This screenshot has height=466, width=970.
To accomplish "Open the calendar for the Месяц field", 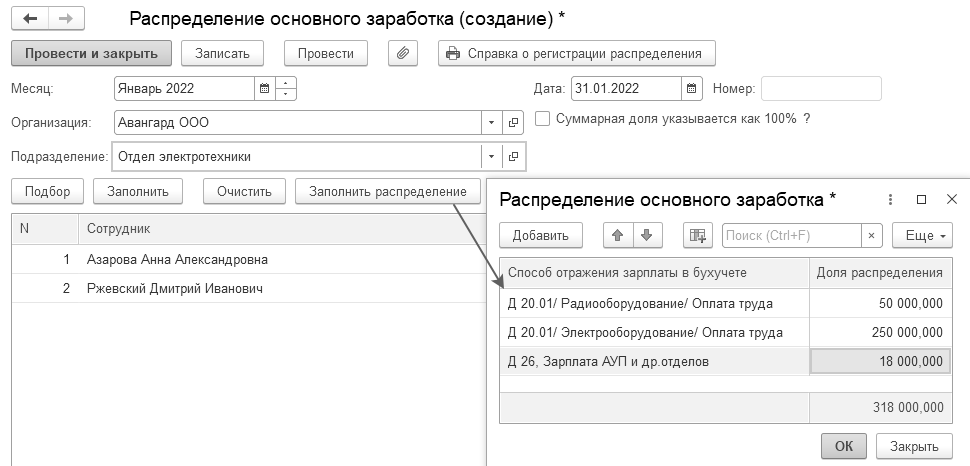I will coord(264,88).
